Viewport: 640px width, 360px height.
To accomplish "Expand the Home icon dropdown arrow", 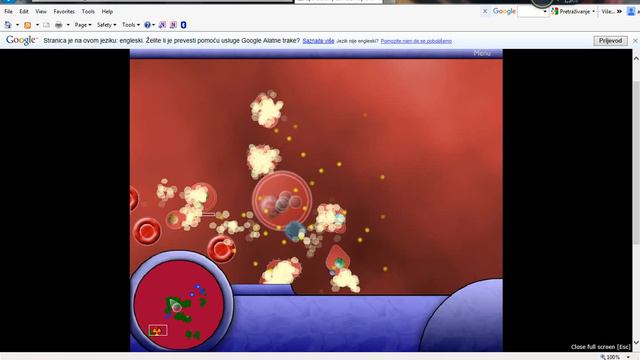I will point(17,25).
